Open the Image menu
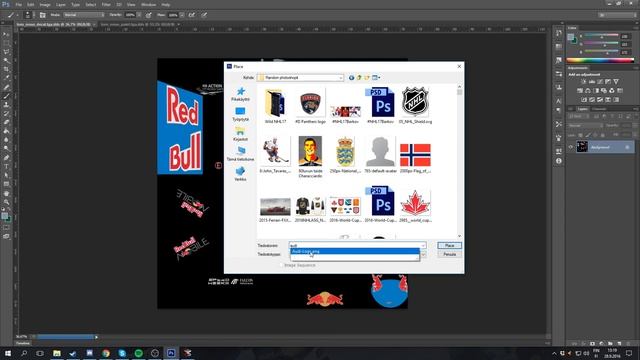This screenshot has width=640, height=360. (45, 4)
